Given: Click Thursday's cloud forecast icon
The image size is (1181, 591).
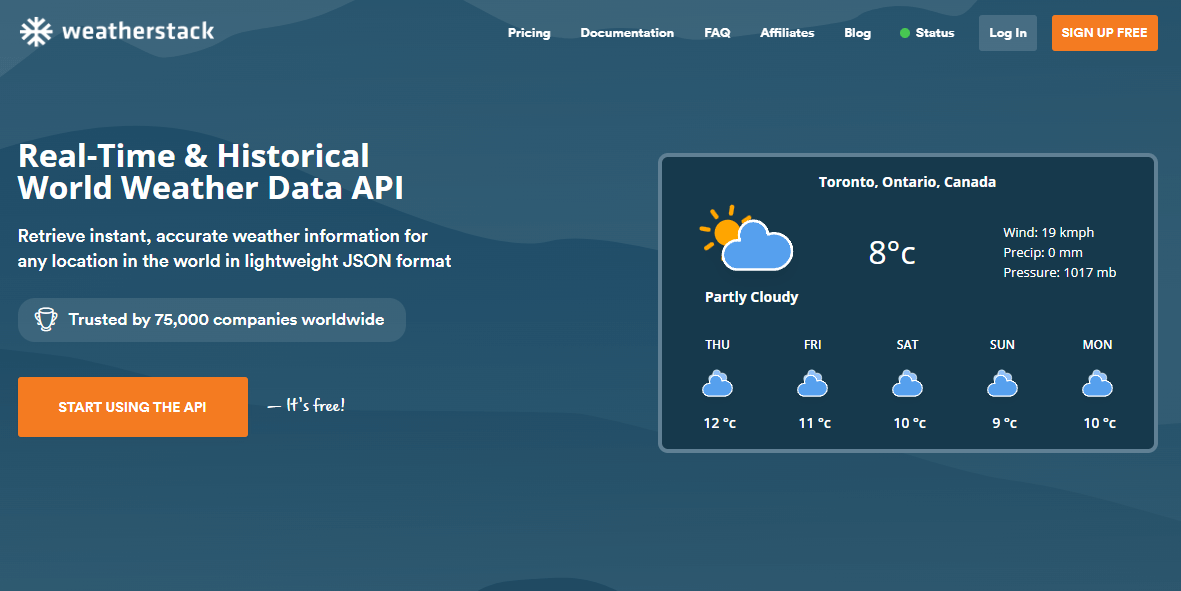Looking at the screenshot, I should pos(717,384).
